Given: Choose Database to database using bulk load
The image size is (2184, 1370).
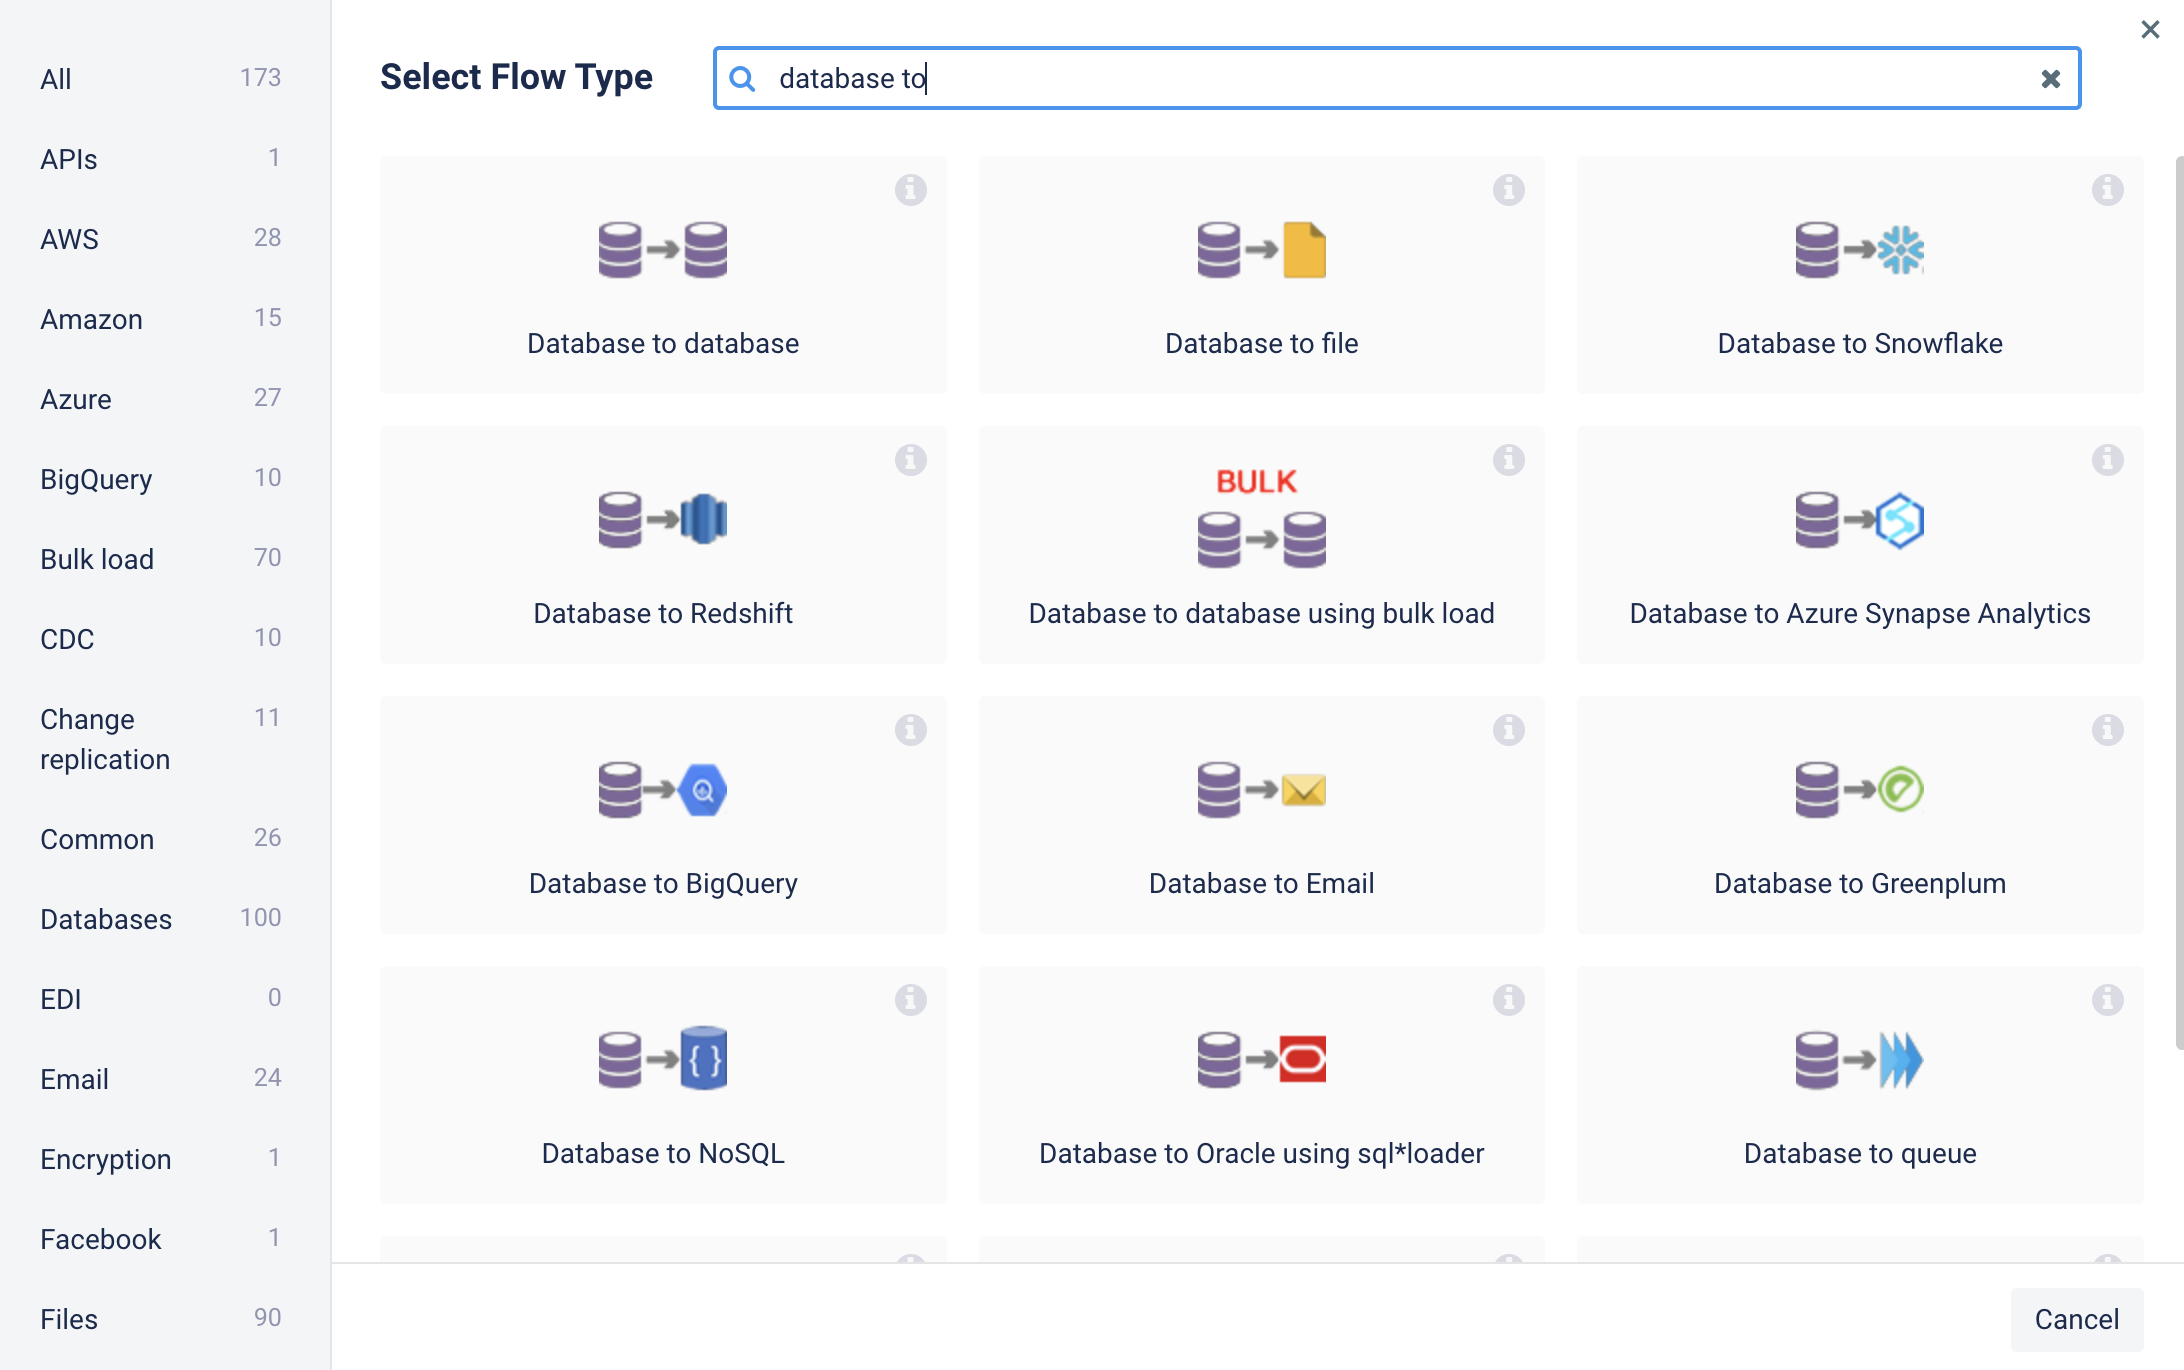Looking at the screenshot, I should tap(1261, 545).
